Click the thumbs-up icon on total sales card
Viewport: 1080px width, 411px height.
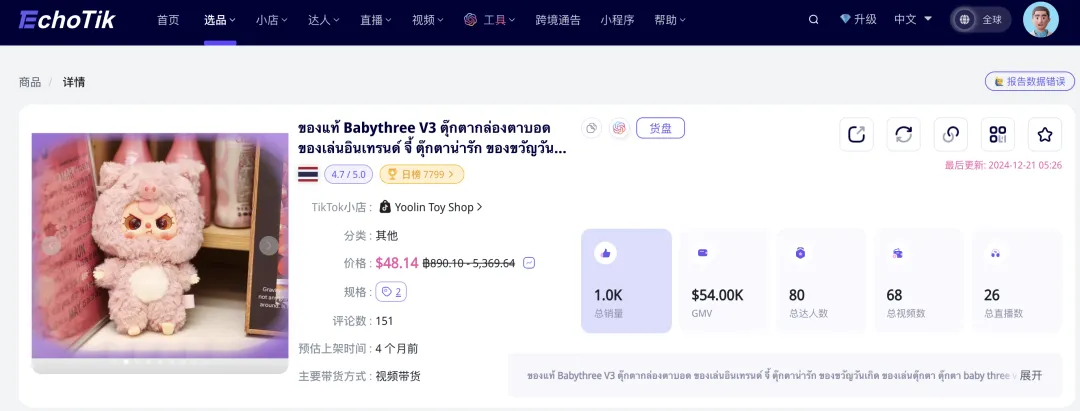pos(605,253)
